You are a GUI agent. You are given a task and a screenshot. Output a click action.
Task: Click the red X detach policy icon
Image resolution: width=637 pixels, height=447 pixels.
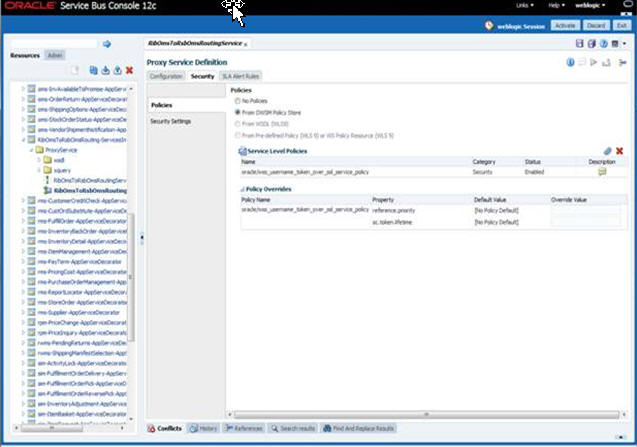620,151
